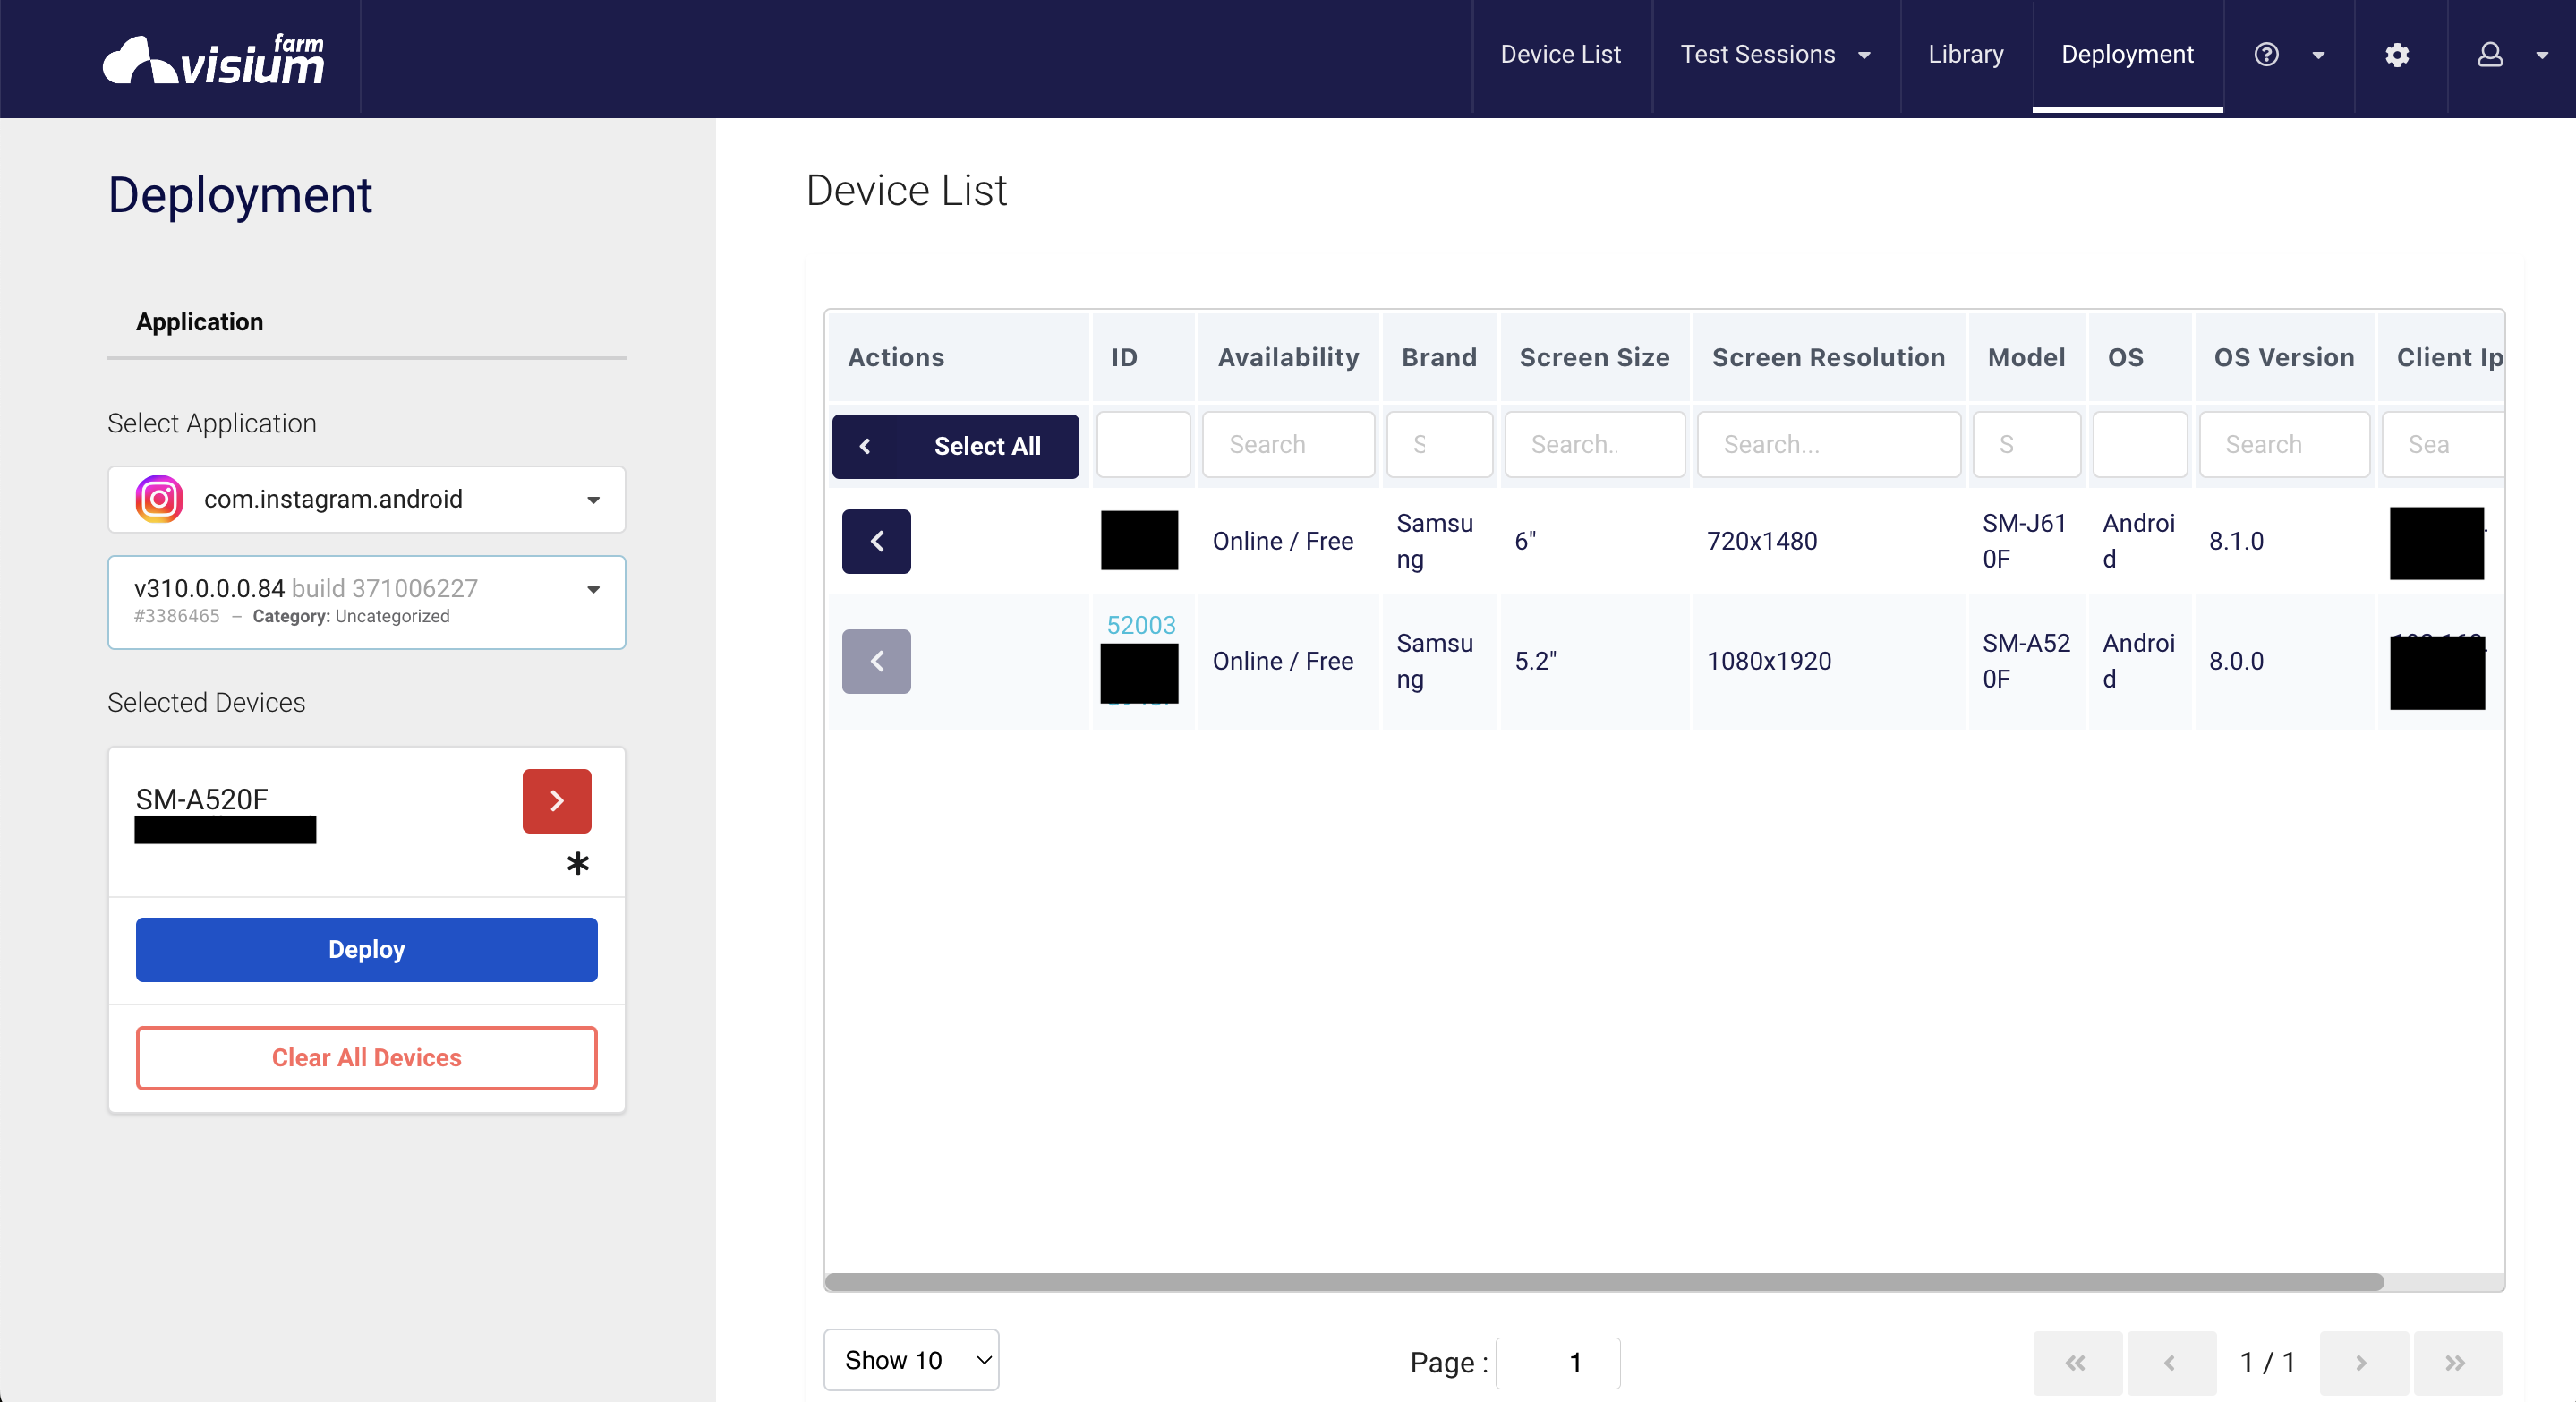Go to previous page button
2576x1402 pixels.
(2171, 1363)
